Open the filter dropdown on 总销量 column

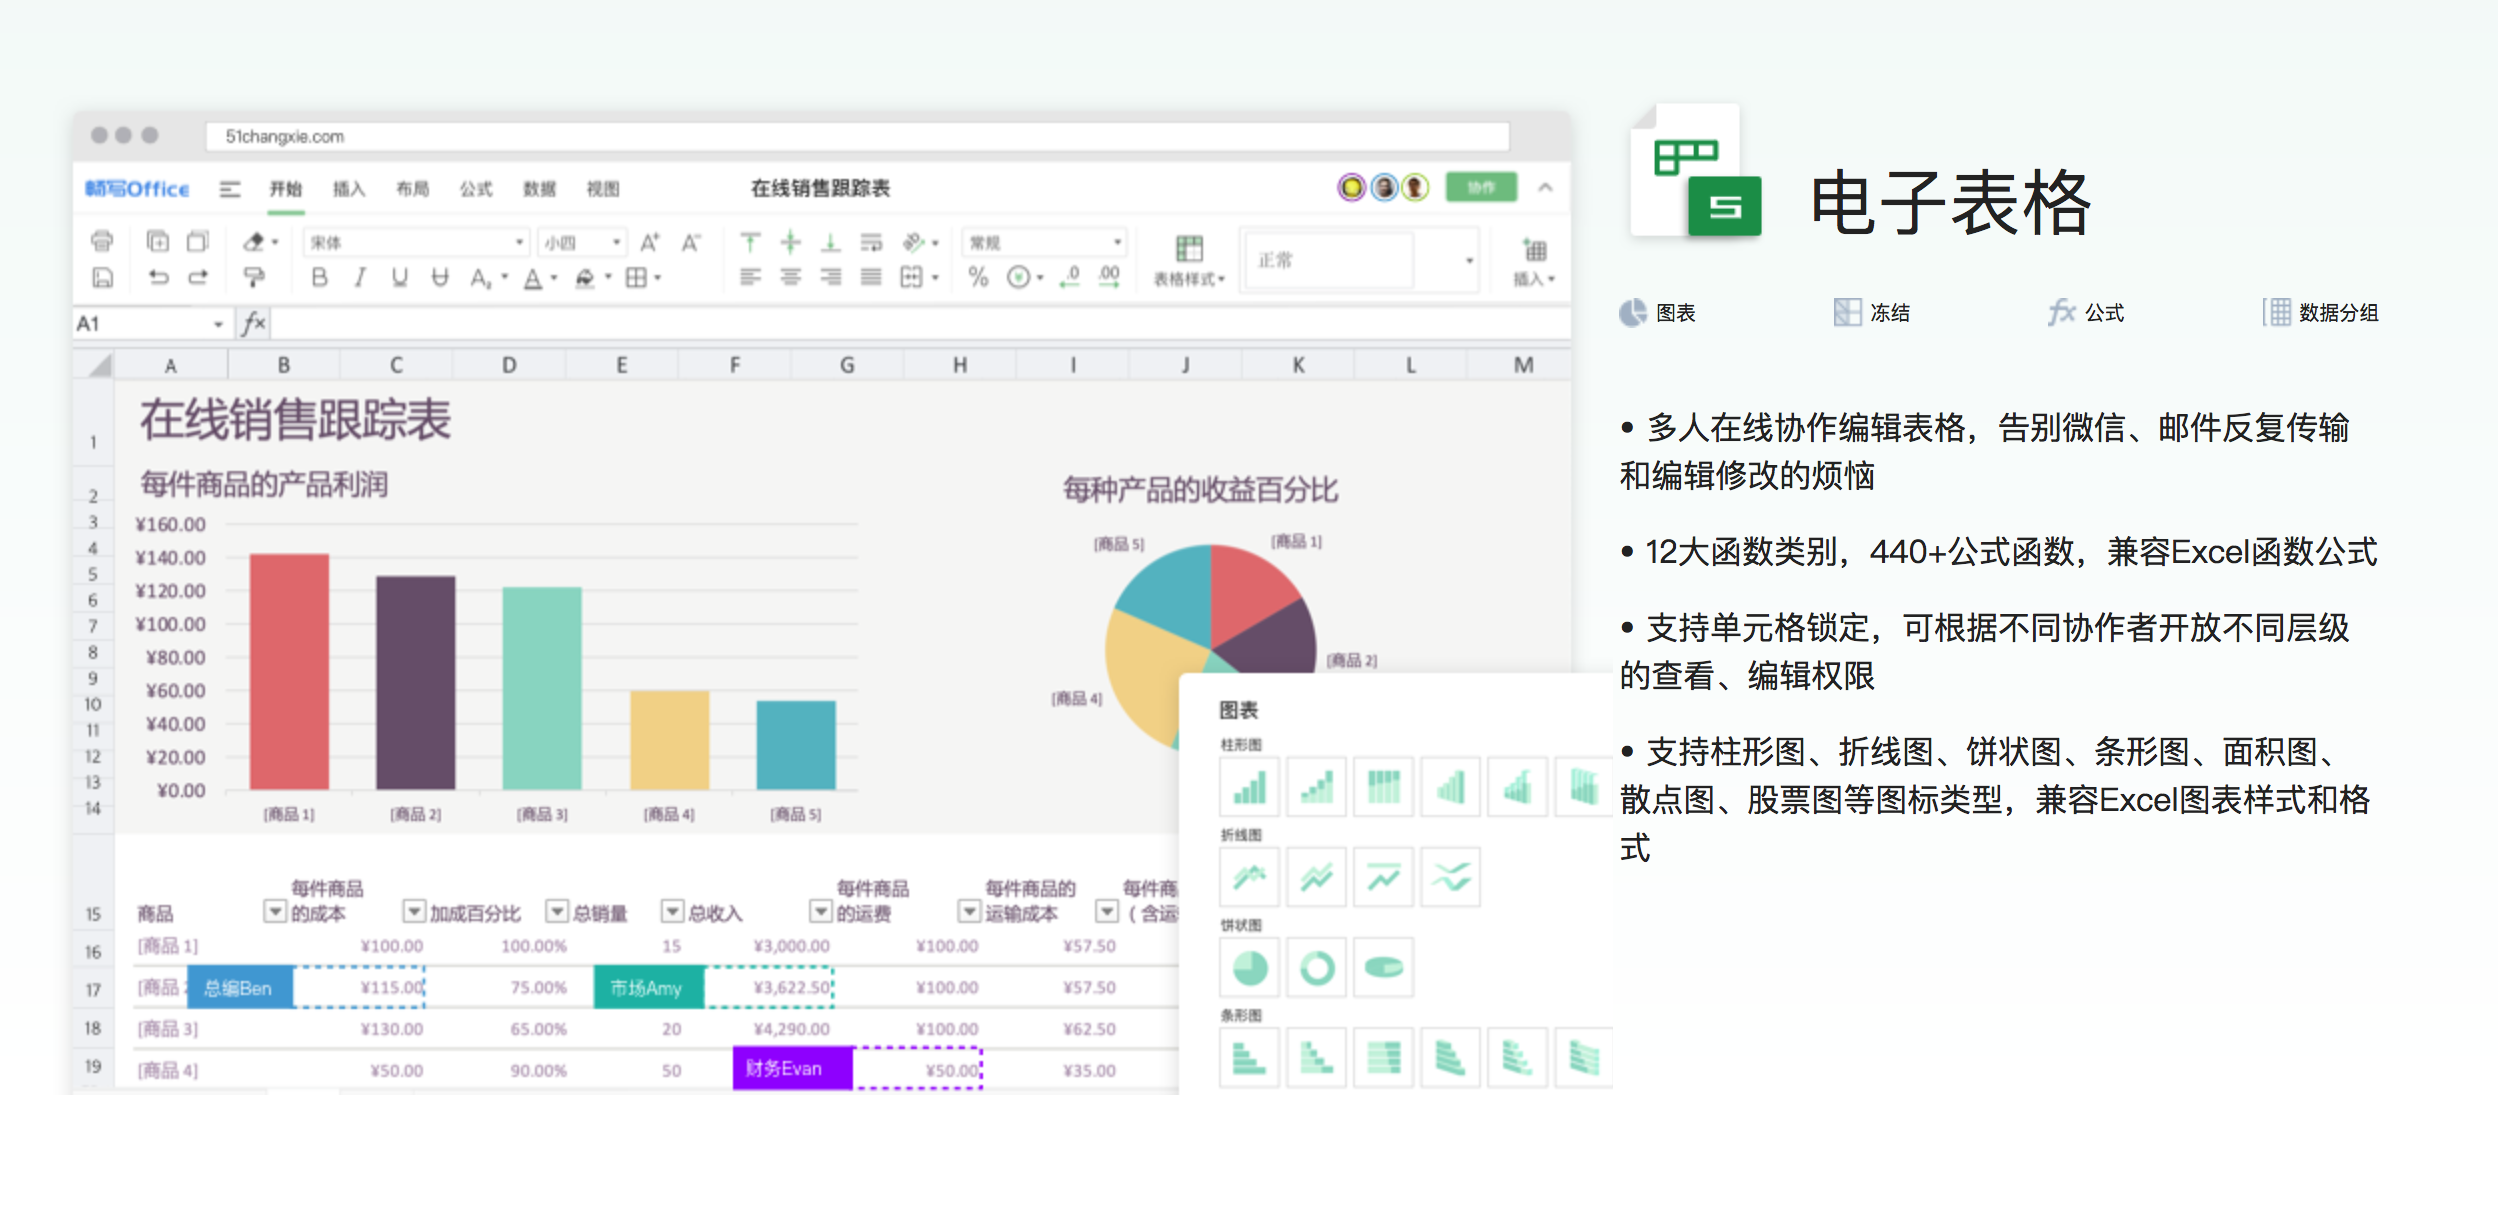point(556,911)
